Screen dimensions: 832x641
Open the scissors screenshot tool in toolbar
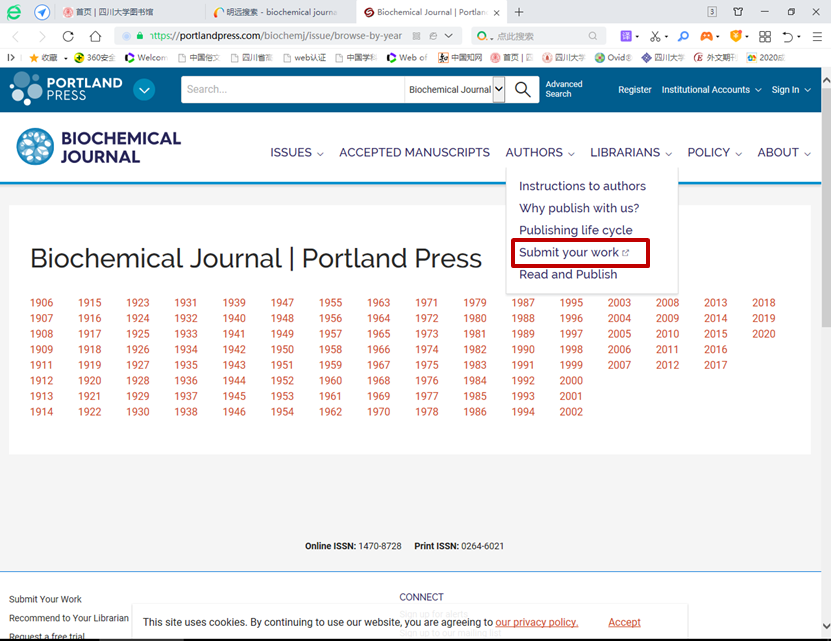click(655, 36)
